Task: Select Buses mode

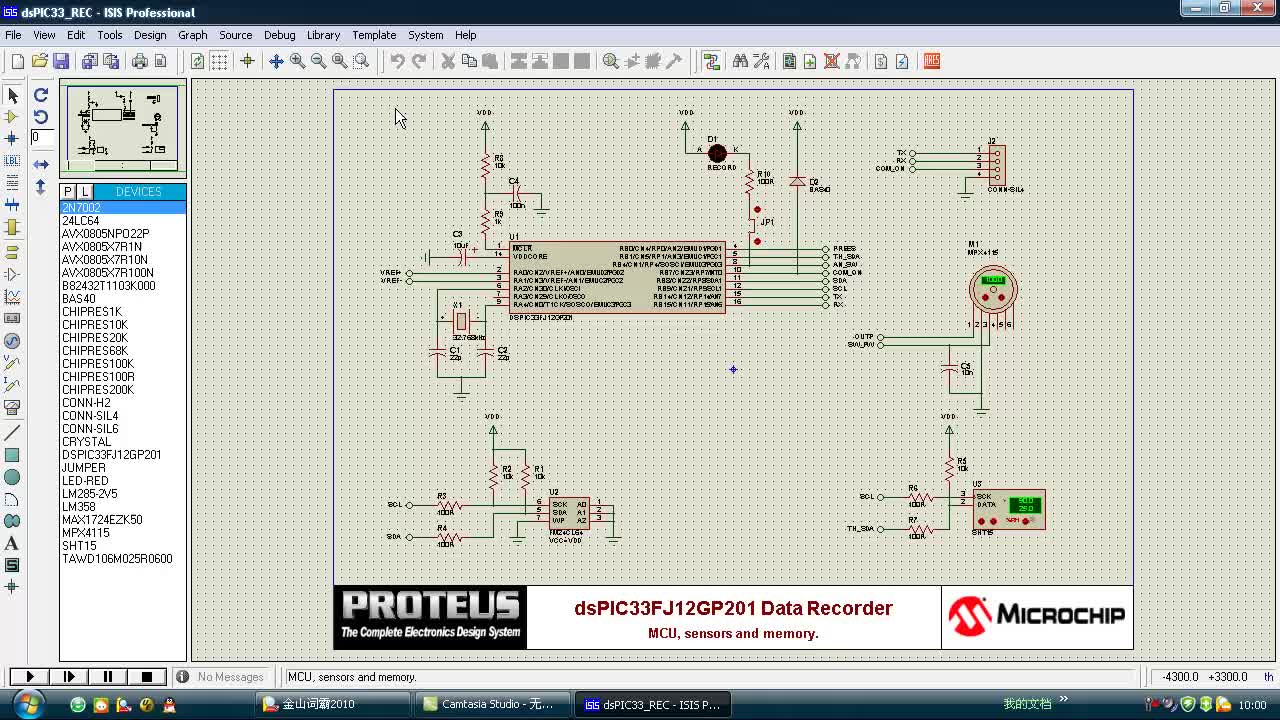Action: coord(12,205)
